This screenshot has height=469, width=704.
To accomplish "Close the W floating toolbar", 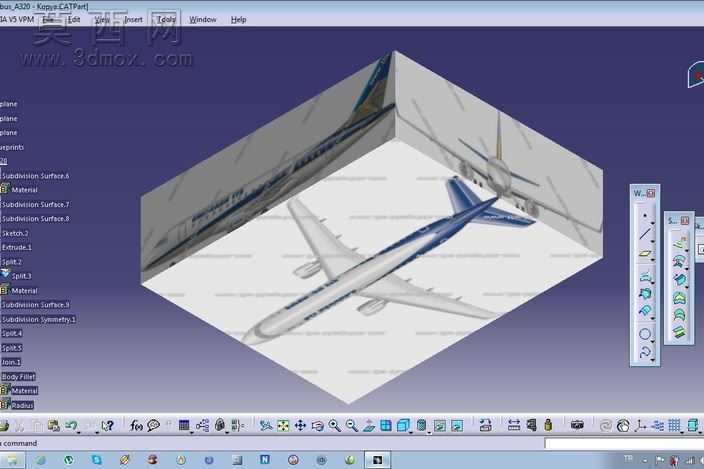I will pyautogui.click(x=651, y=193).
